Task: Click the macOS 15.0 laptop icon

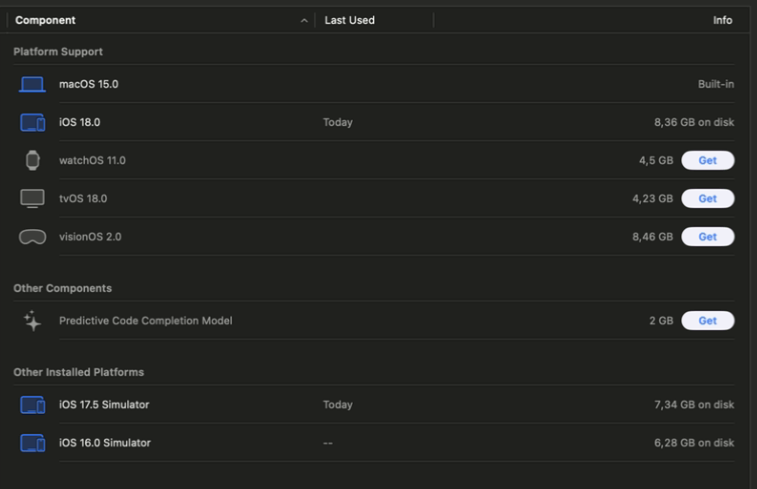Action: tap(32, 84)
